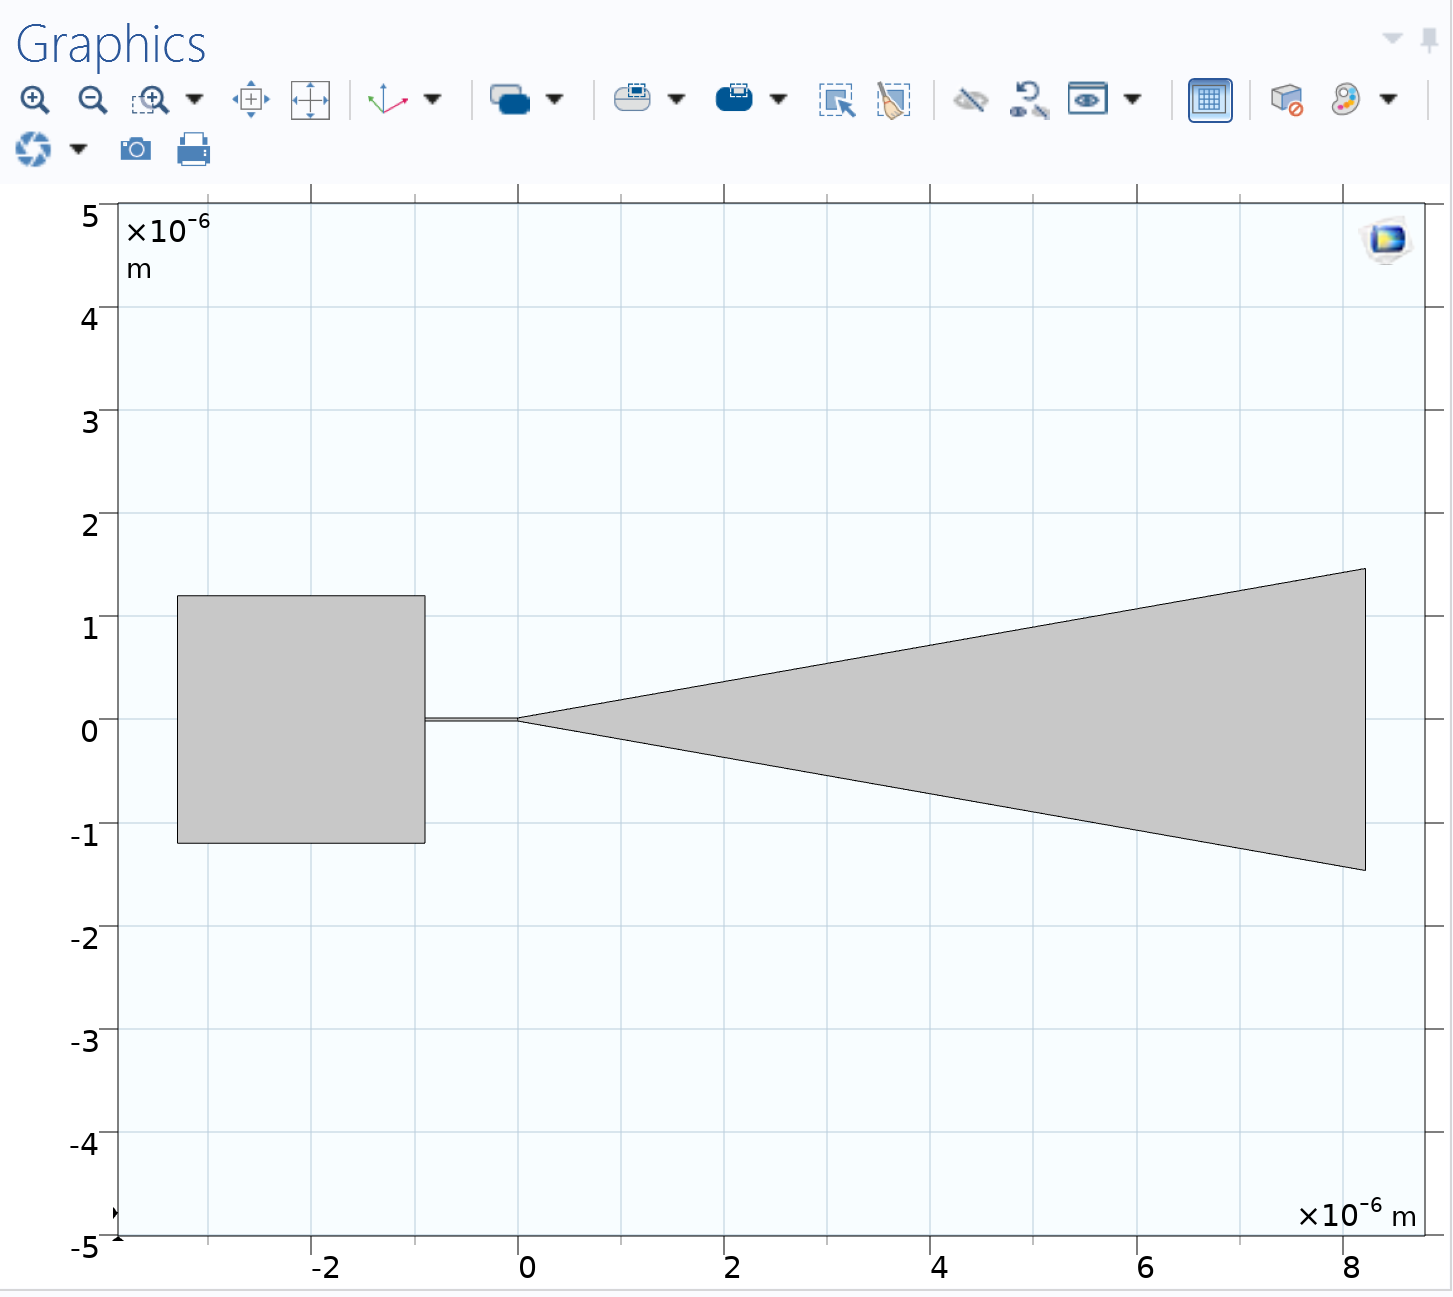Click the reset hiding icon
Viewport: 1453px width, 1297px height.
1028,100
